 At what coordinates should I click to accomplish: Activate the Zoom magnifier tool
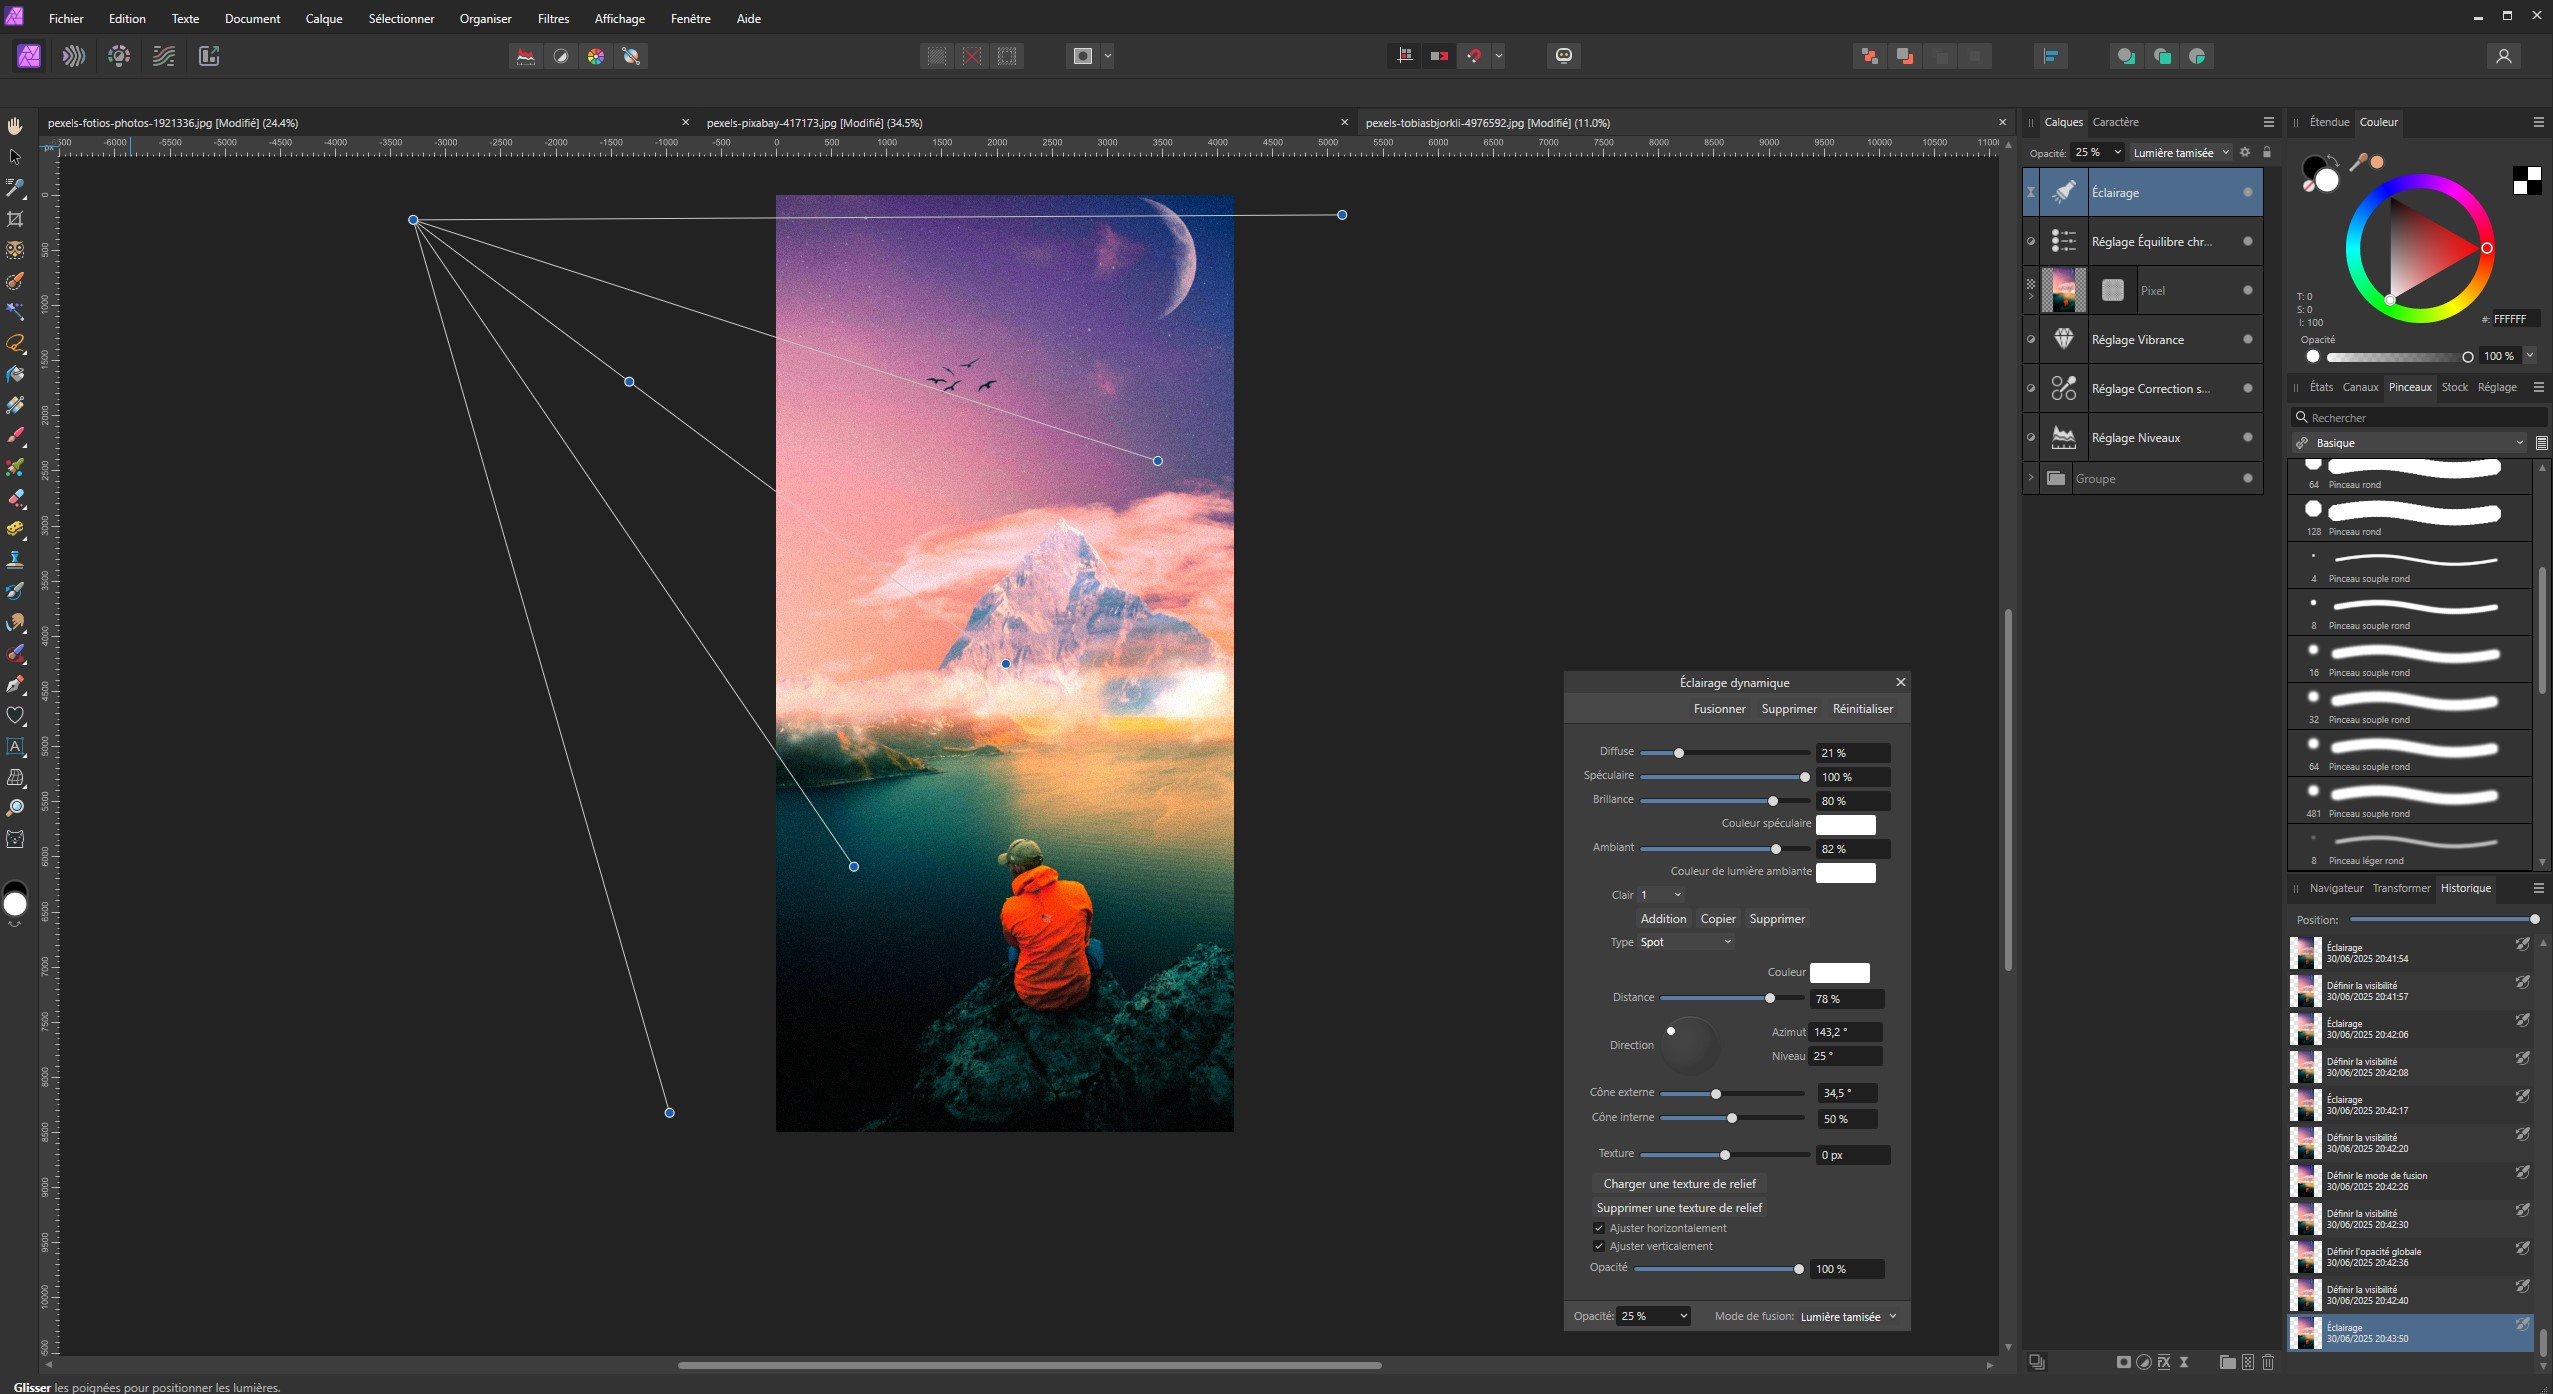coord(15,808)
